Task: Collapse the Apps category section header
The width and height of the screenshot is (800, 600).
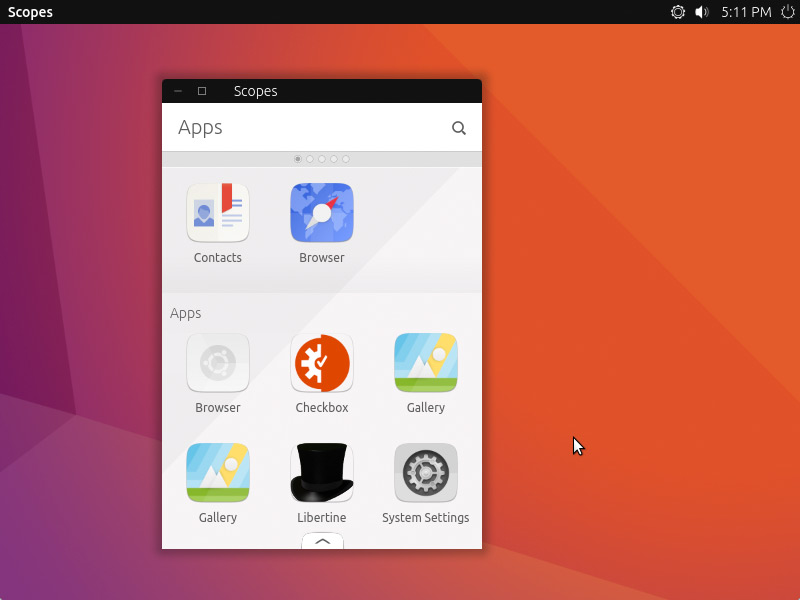Action: pos(186,313)
